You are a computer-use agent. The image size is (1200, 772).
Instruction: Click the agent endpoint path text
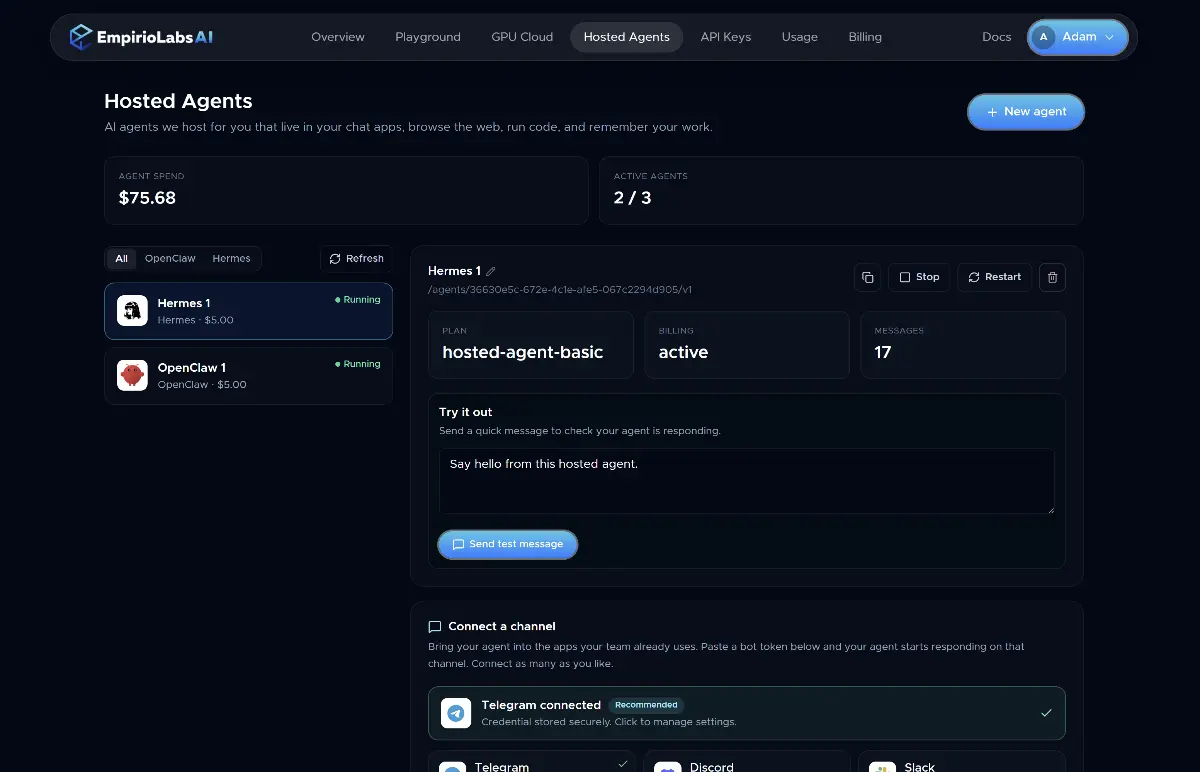click(560, 290)
